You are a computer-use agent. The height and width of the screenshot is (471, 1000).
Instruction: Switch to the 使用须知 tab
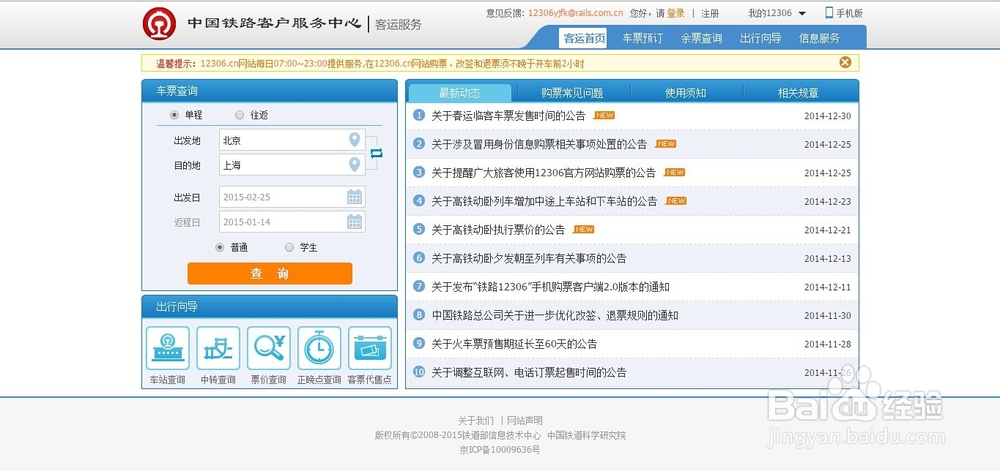686,93
